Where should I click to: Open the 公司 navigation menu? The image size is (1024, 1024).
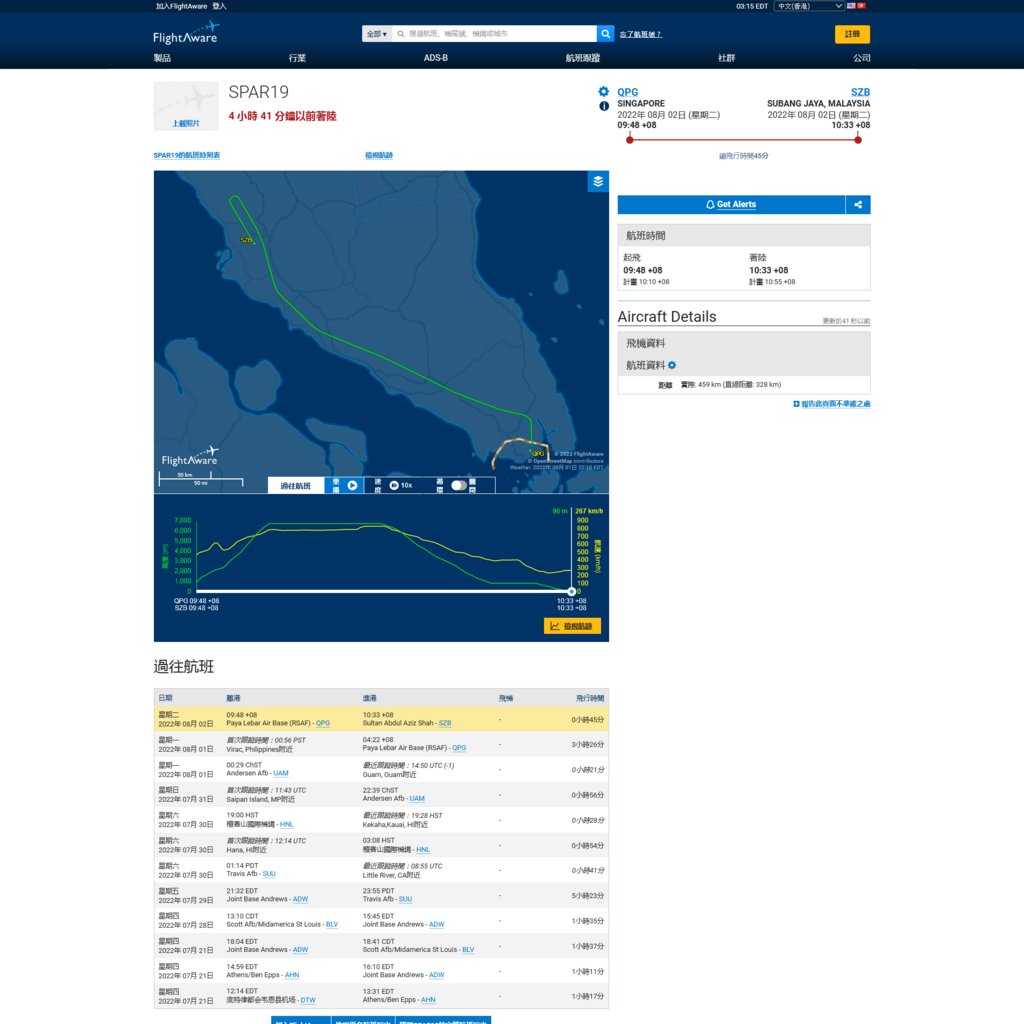point(861,58)
